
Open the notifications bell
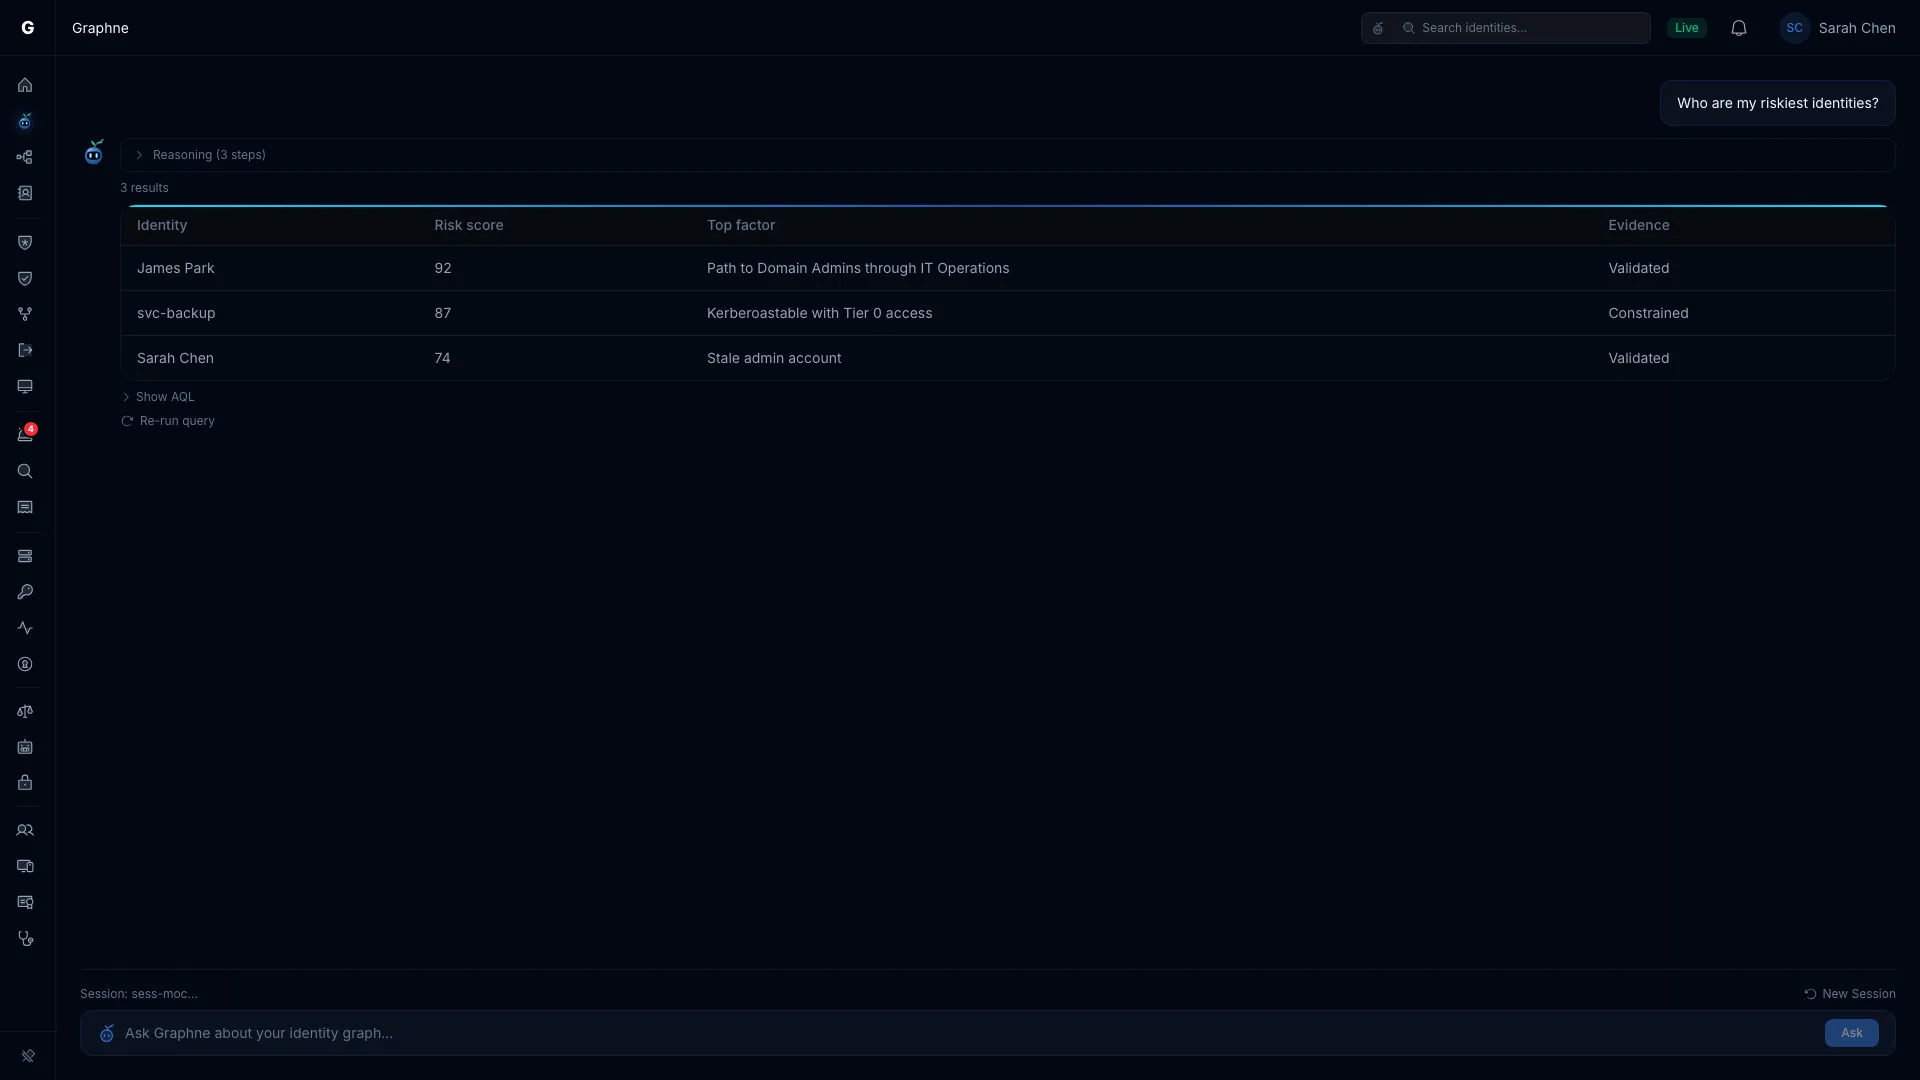[1739, 28]
